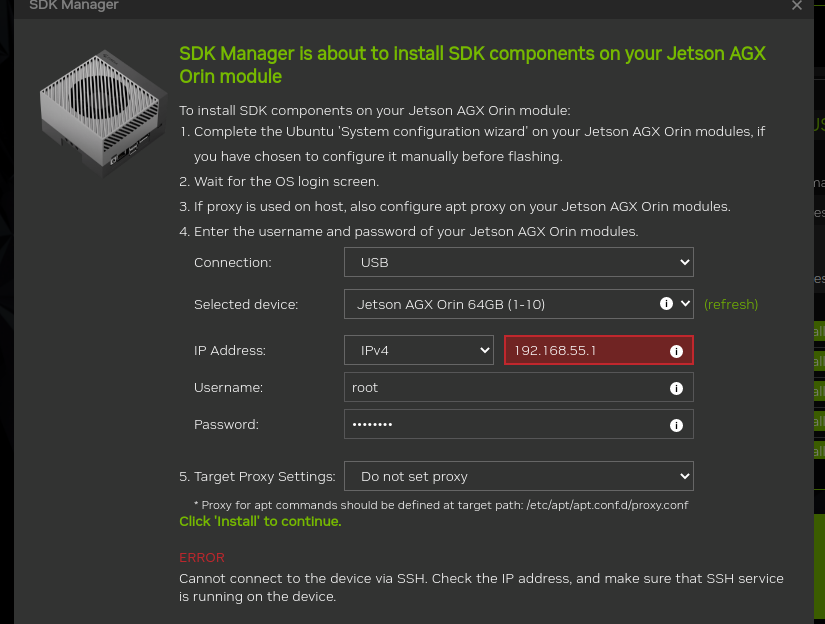Click the 'Wait for the OS login screen' step
This screenshot has width=825, height=624.
279,182
